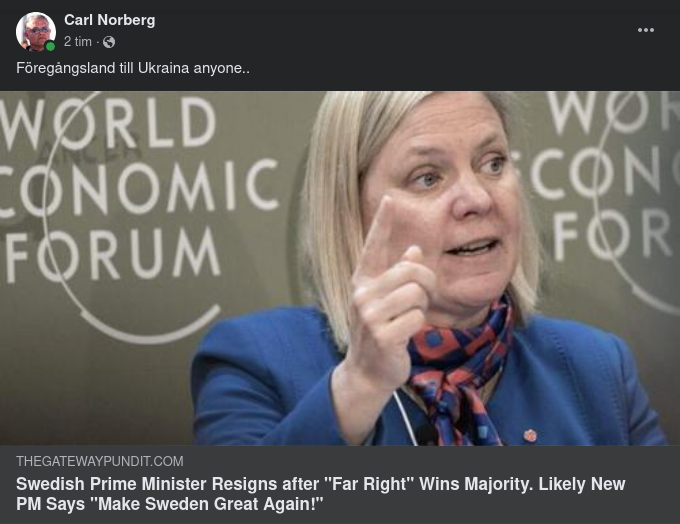Click the globe public audience icon

tap(109, 42)
